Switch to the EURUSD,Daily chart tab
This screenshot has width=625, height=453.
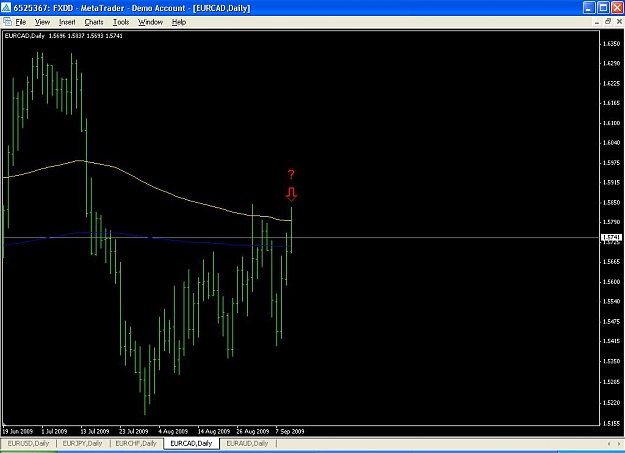28,443
